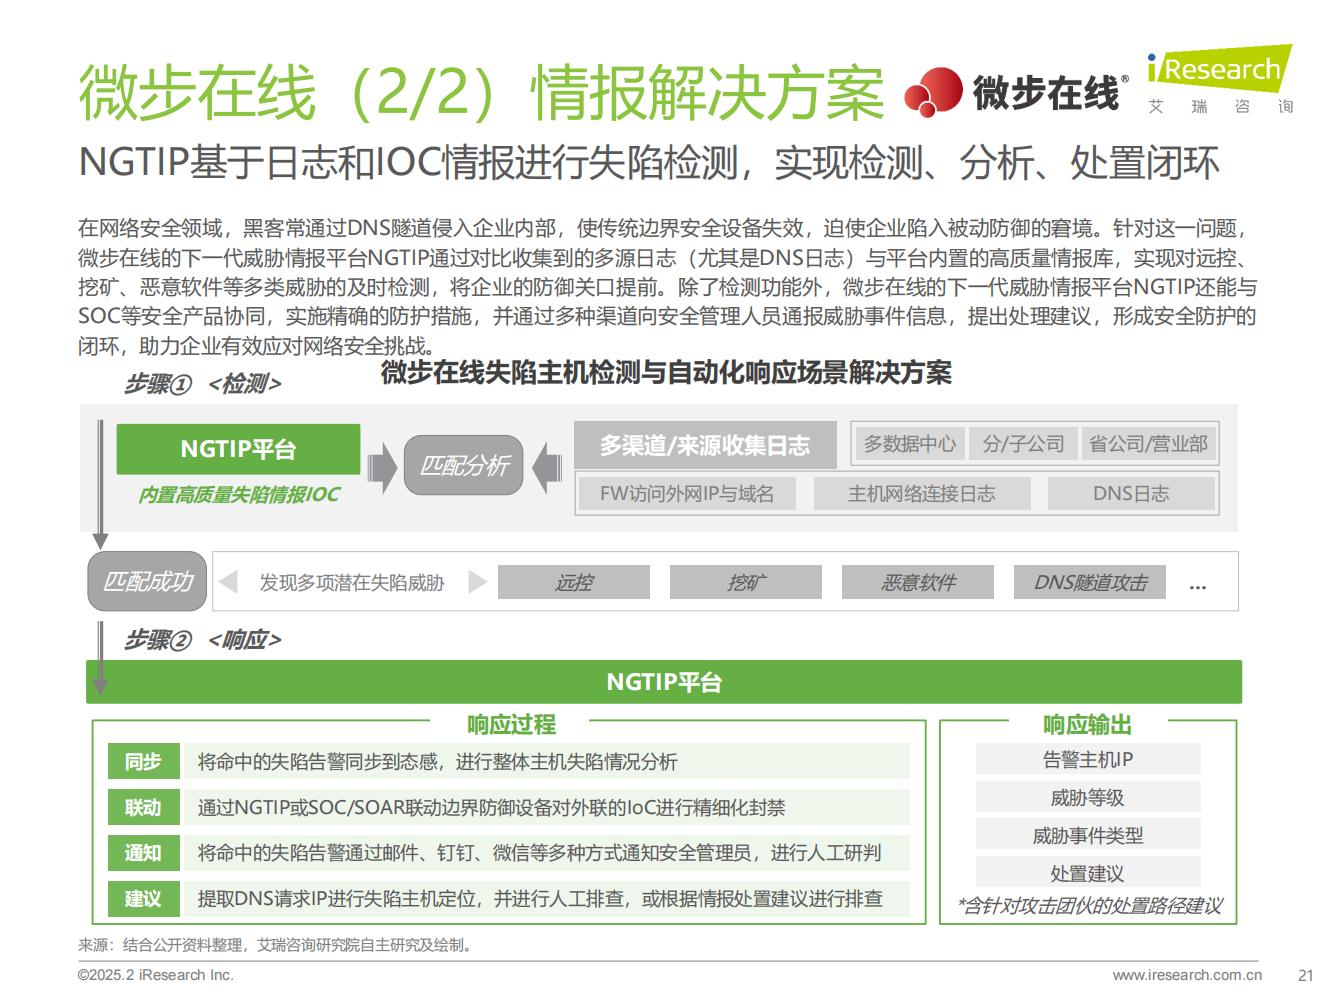Click the 匹配分析 rounded box

[x=464, y=465]
